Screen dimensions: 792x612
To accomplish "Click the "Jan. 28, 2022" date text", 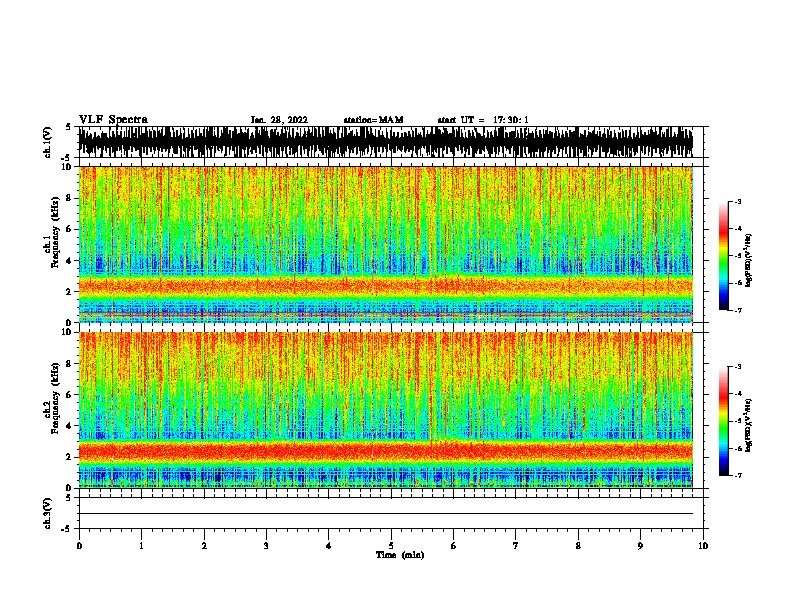I will [x=279, y=120].
